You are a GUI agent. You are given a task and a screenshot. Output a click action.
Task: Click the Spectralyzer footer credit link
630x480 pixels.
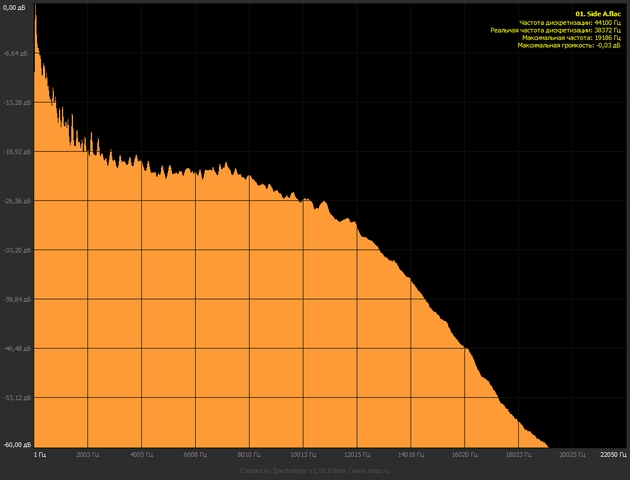pyautogui.click(x=315, y=470)
